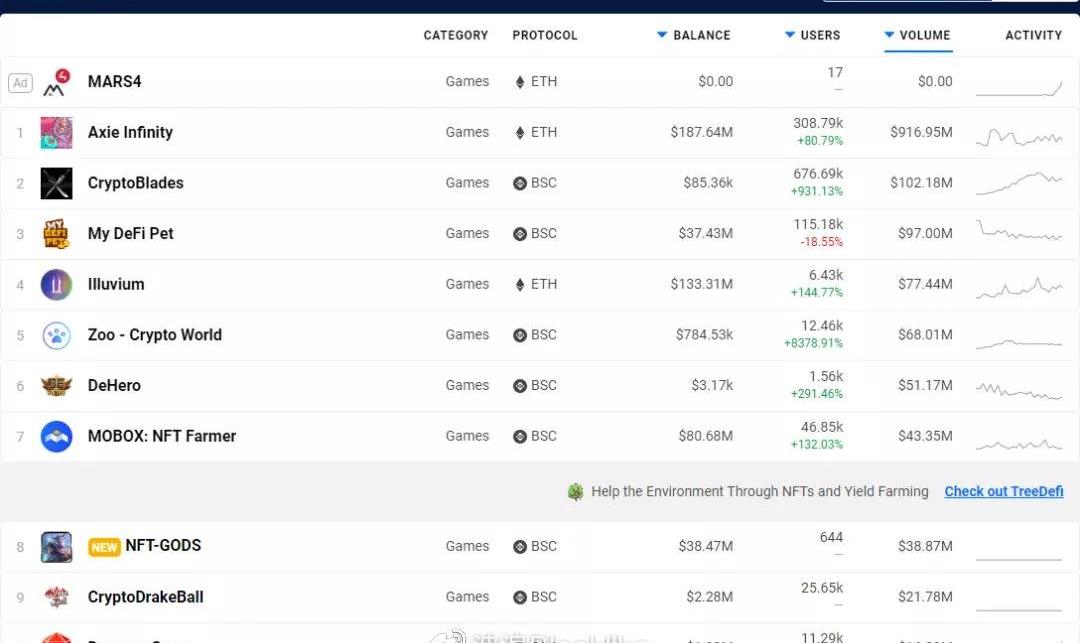Click the NEW badge next to NFT-GODS
The width and height of the screenshot is (1080, 643).
click(x=104, y=547)
